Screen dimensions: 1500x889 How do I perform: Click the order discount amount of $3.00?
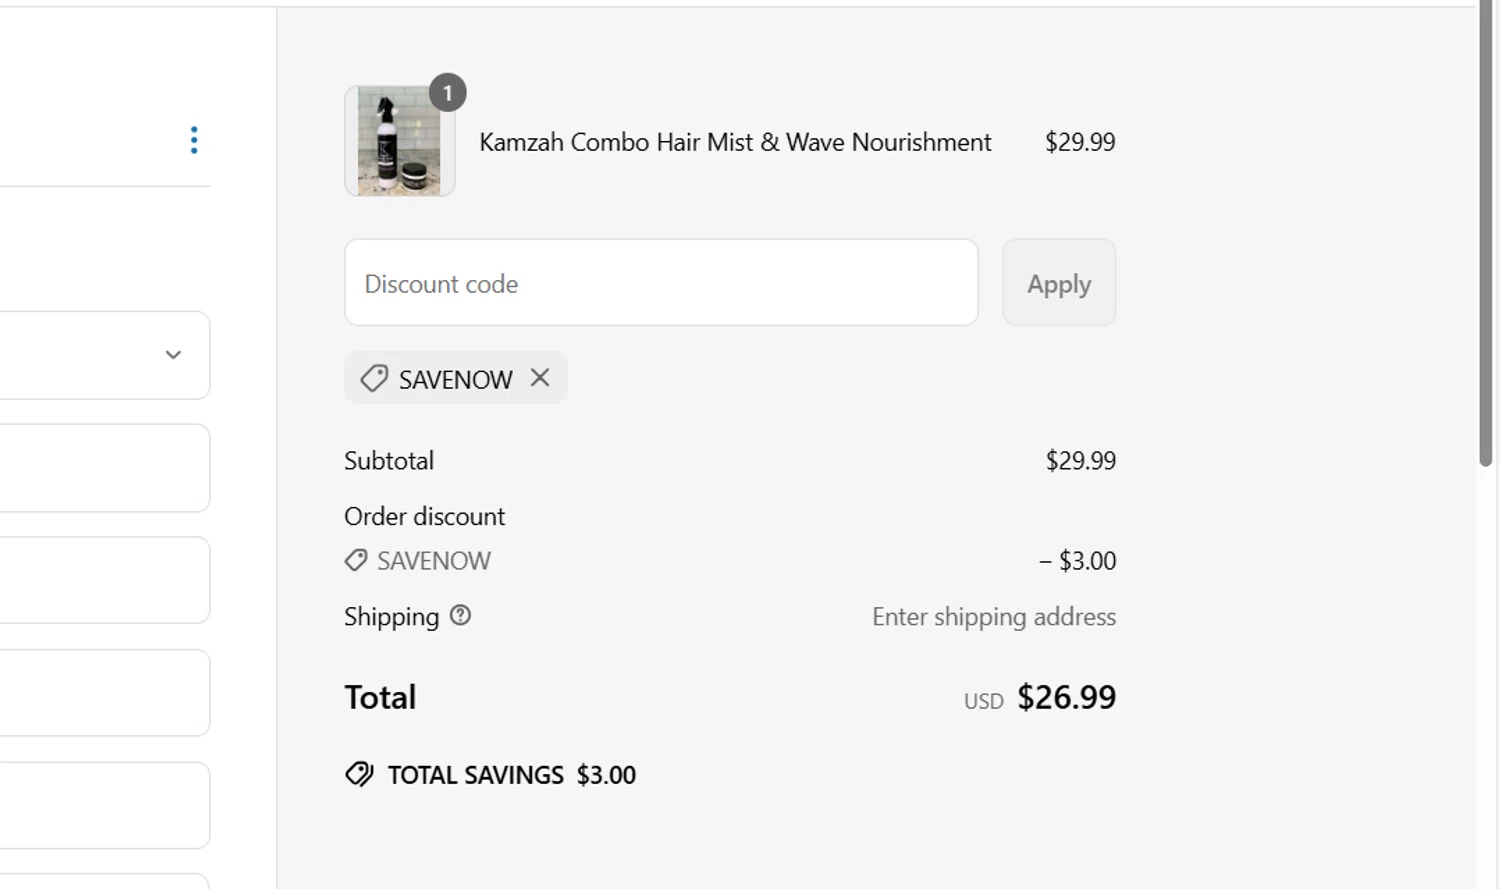tap(1077, 561)
